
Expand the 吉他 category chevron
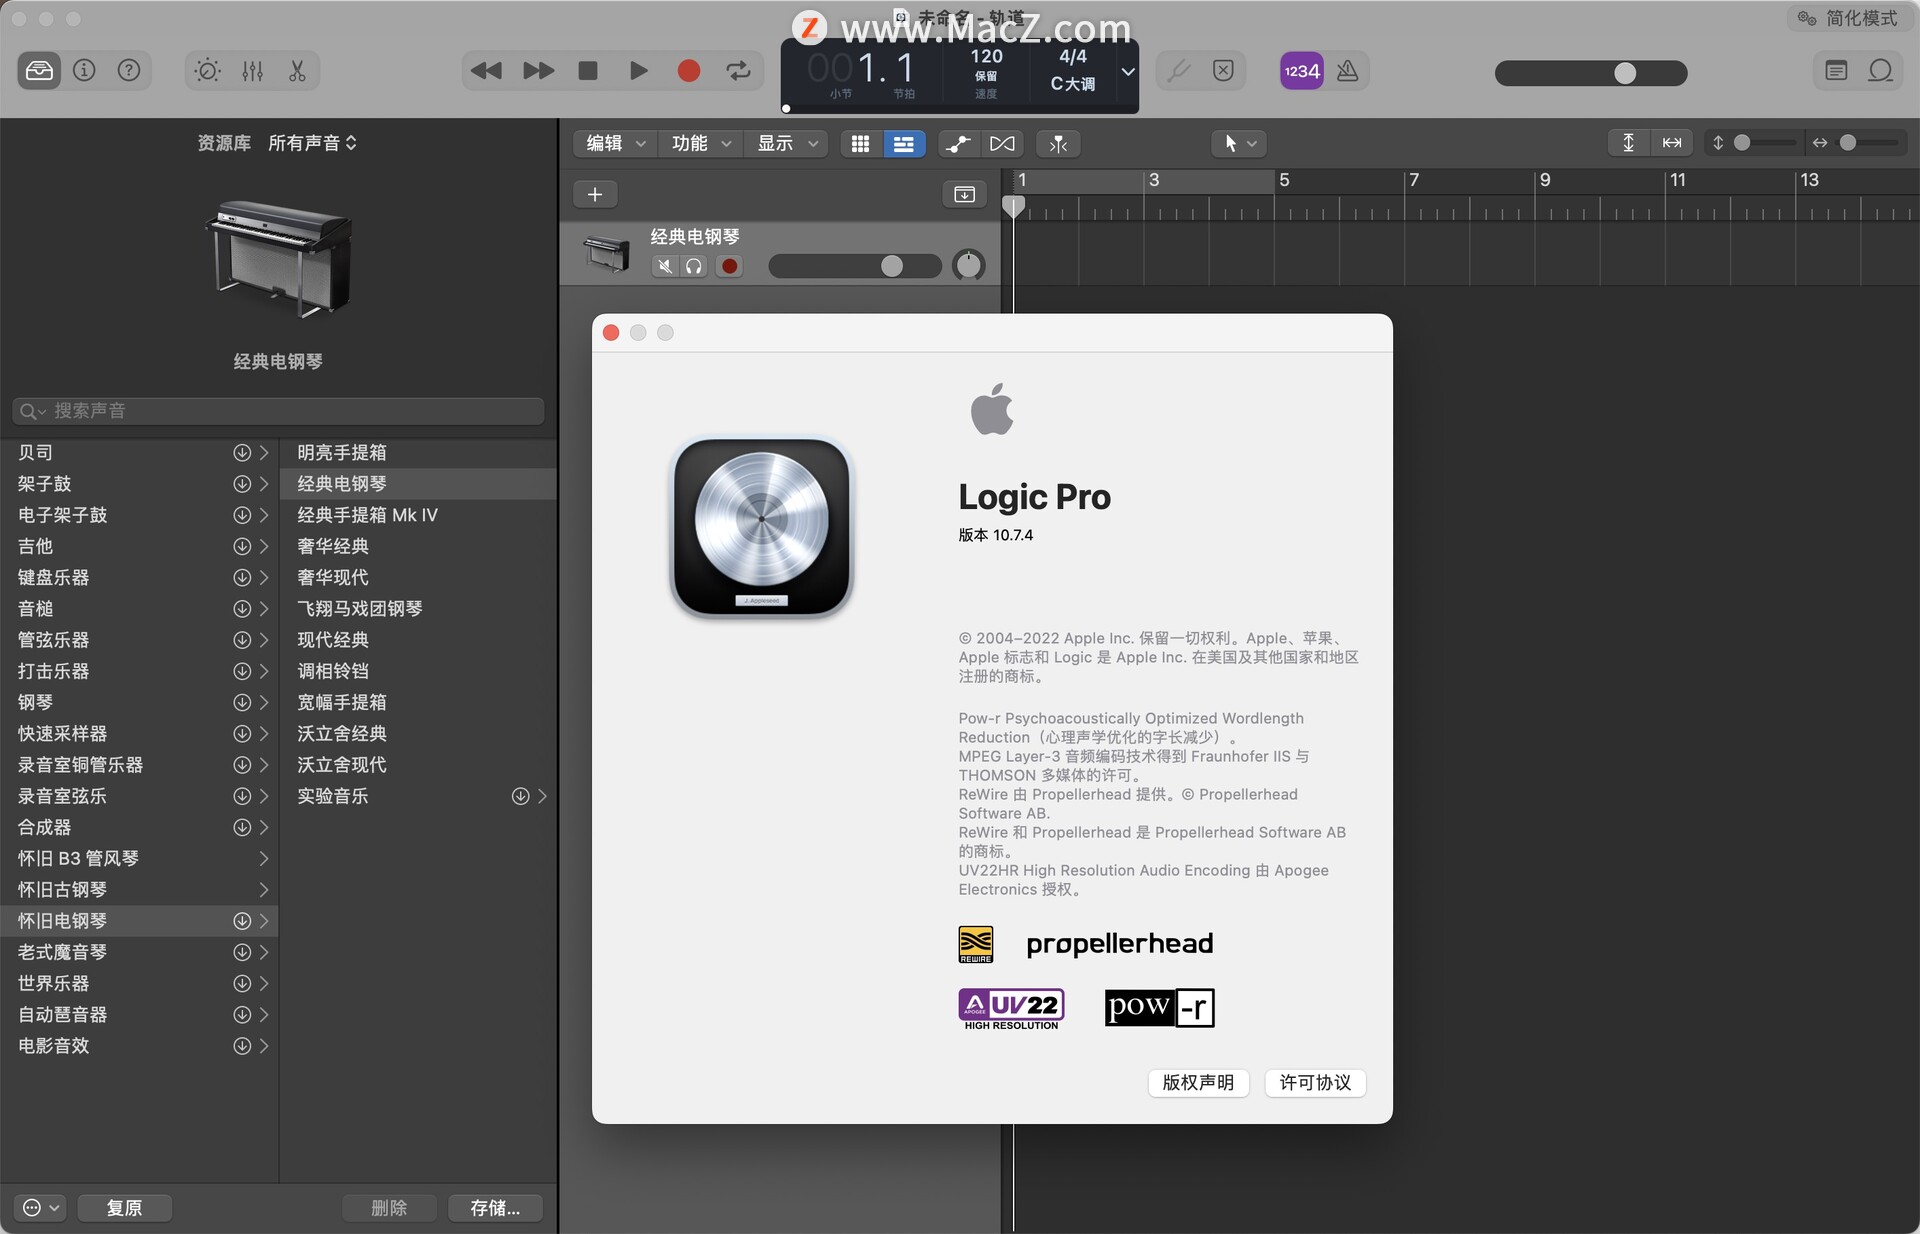(264, 546)
